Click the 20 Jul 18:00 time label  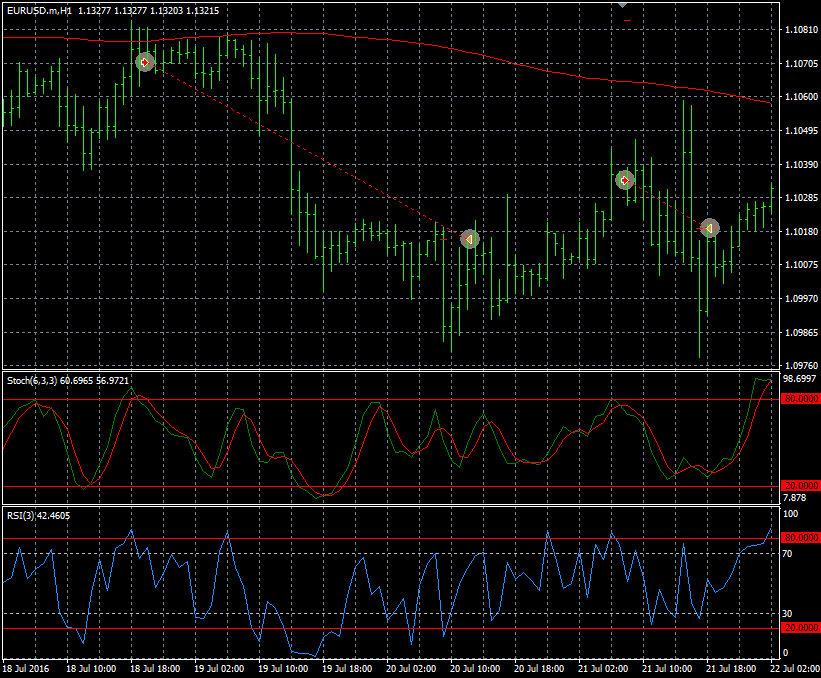tap(539, 669)
